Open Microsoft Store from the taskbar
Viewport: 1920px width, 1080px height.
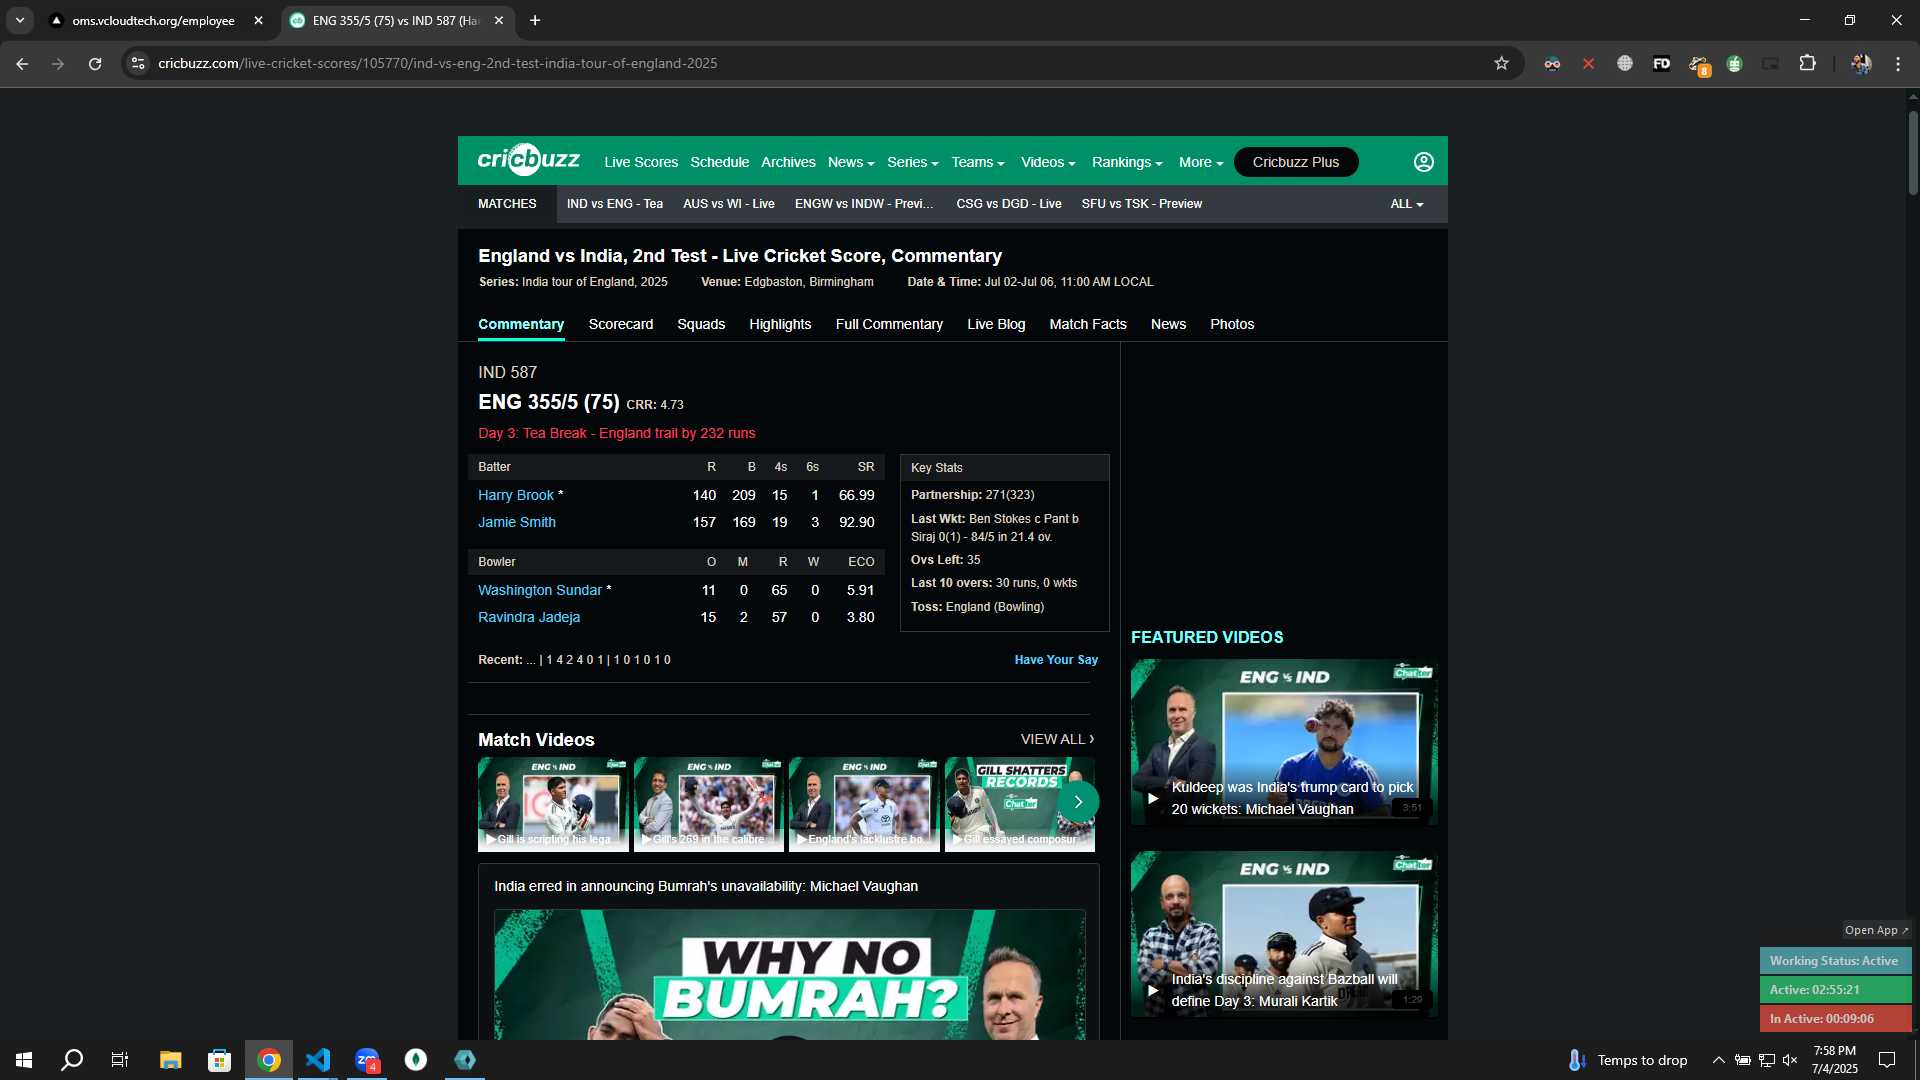pos(219,1060)
